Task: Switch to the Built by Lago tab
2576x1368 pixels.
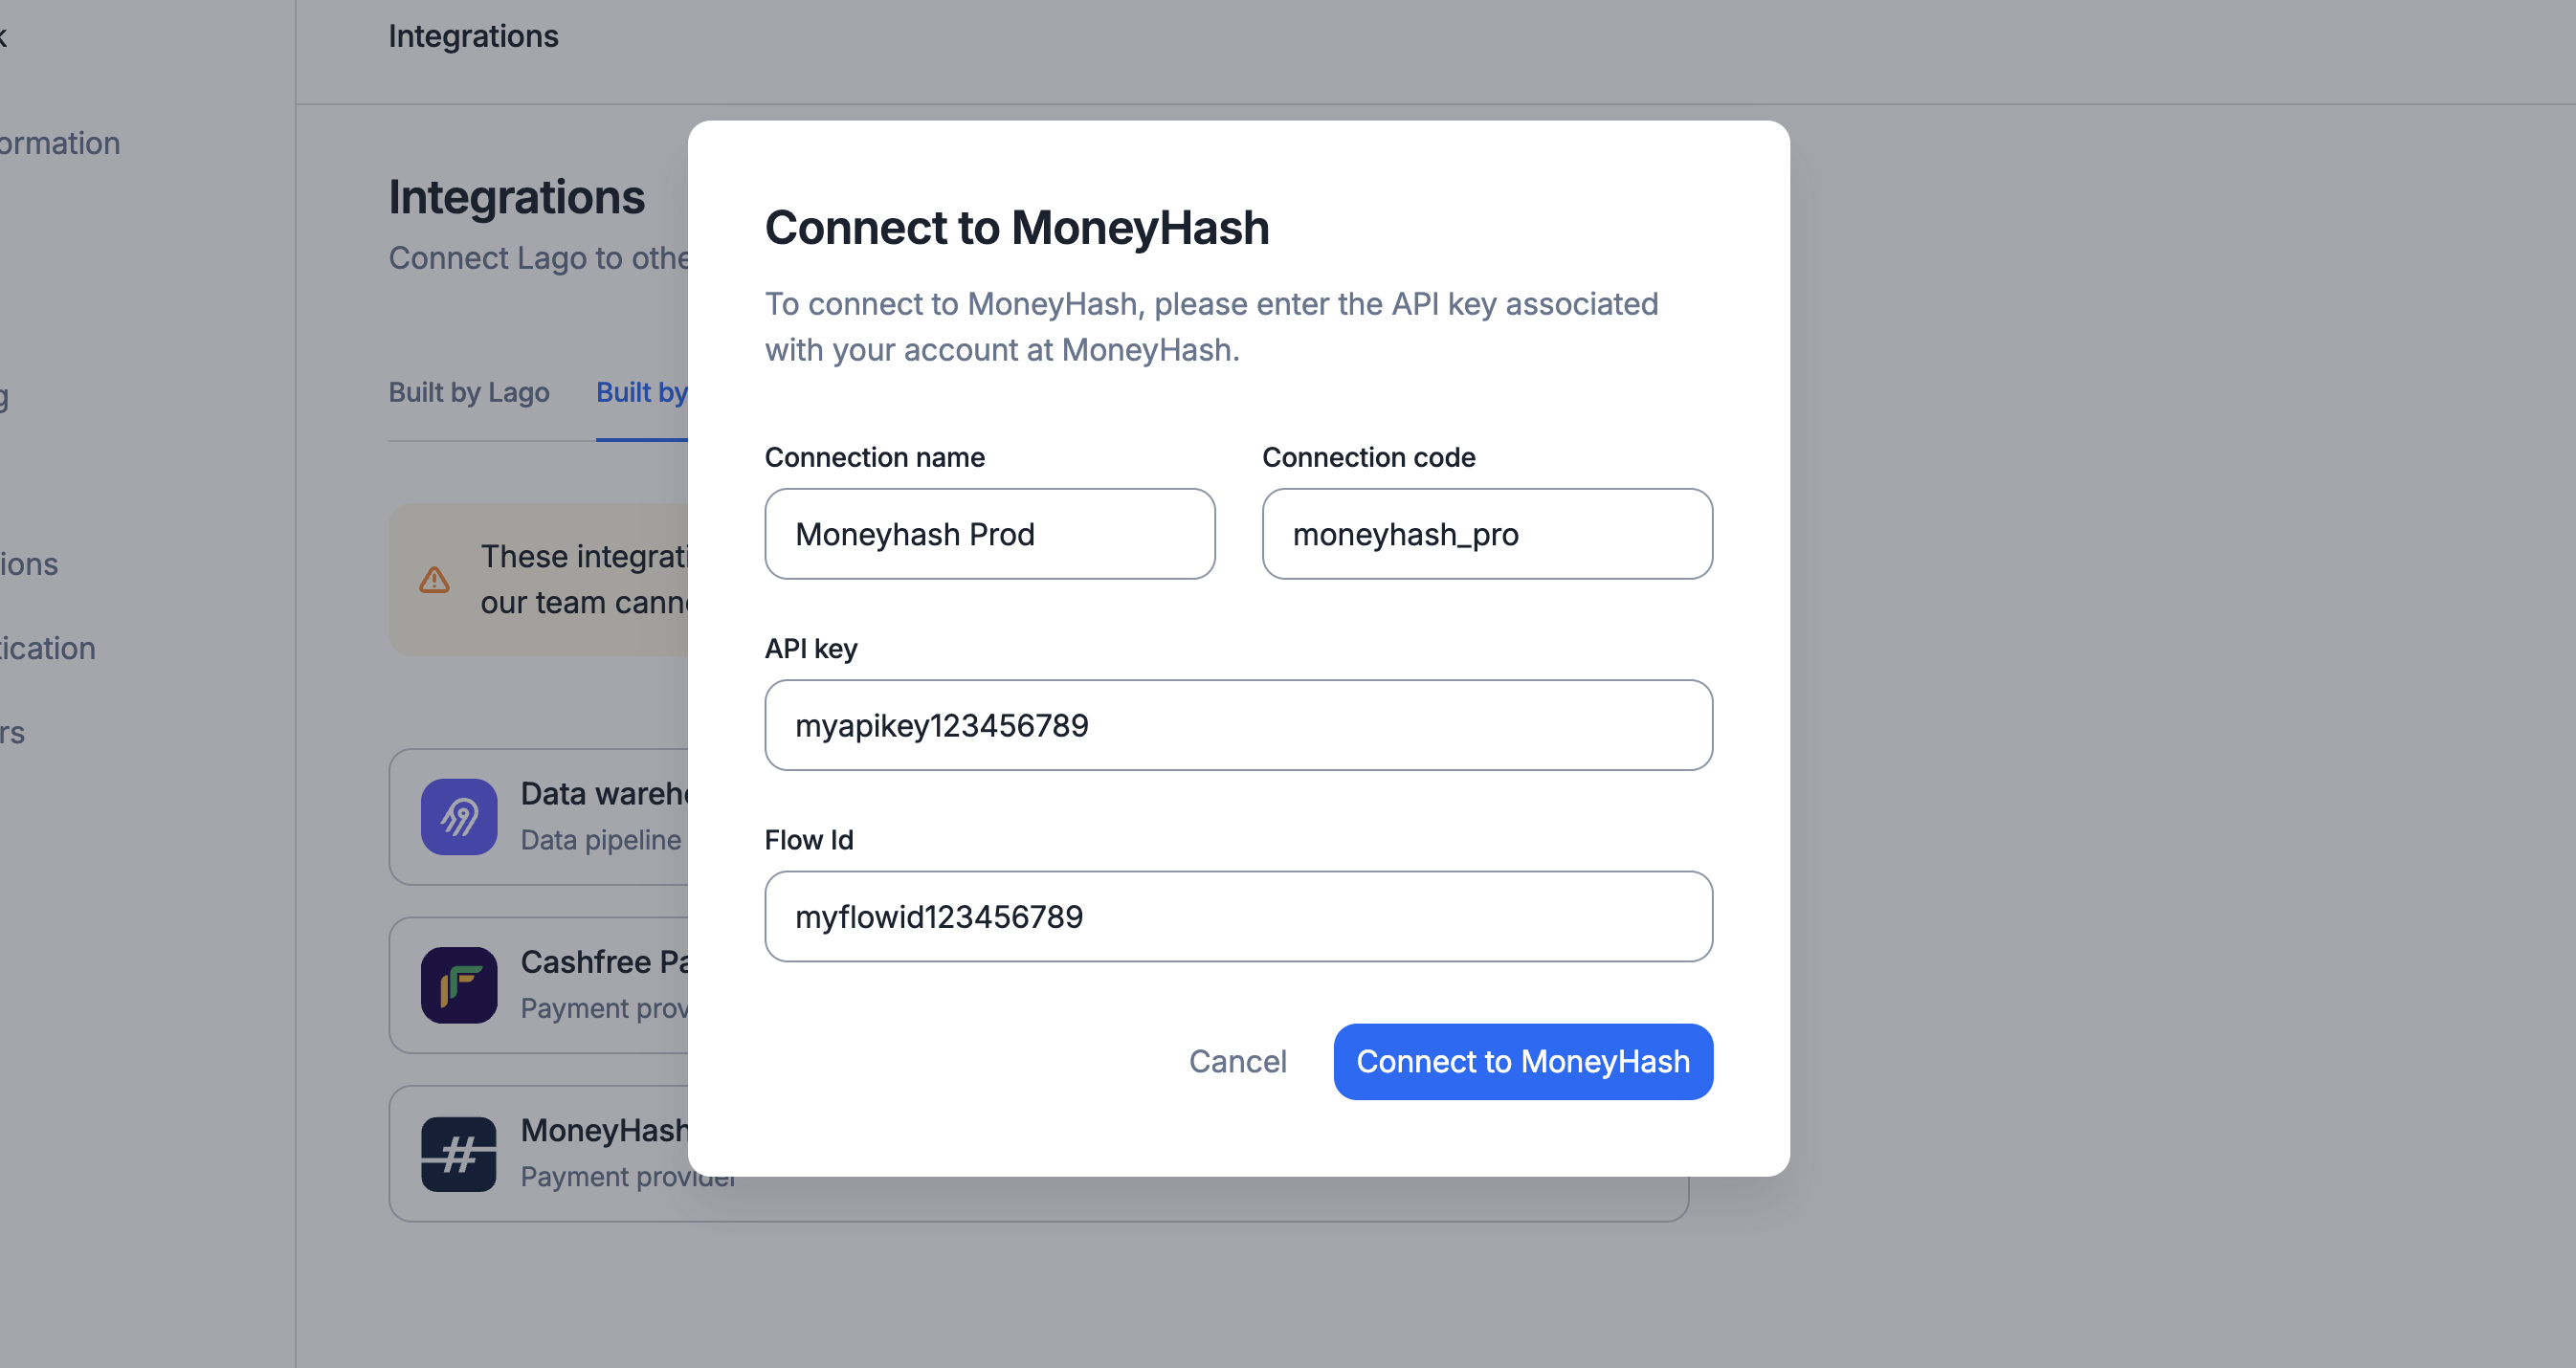Action: click(x=469, y=392)
